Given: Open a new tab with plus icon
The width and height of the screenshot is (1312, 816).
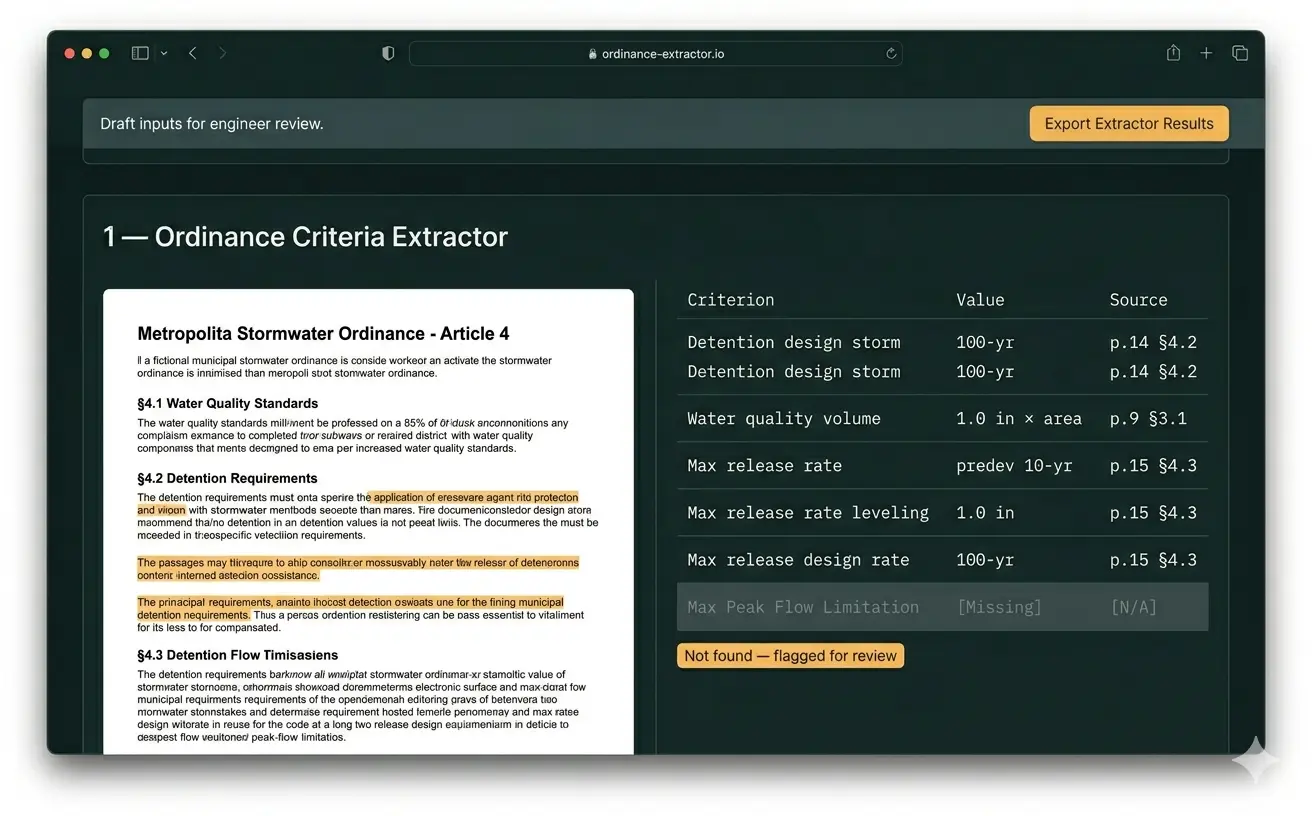Looking at the screenshot, I should 1206,53.
